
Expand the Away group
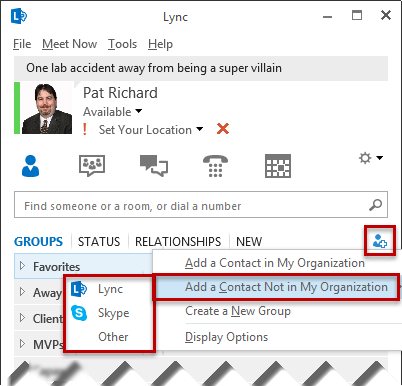point(22,292)
